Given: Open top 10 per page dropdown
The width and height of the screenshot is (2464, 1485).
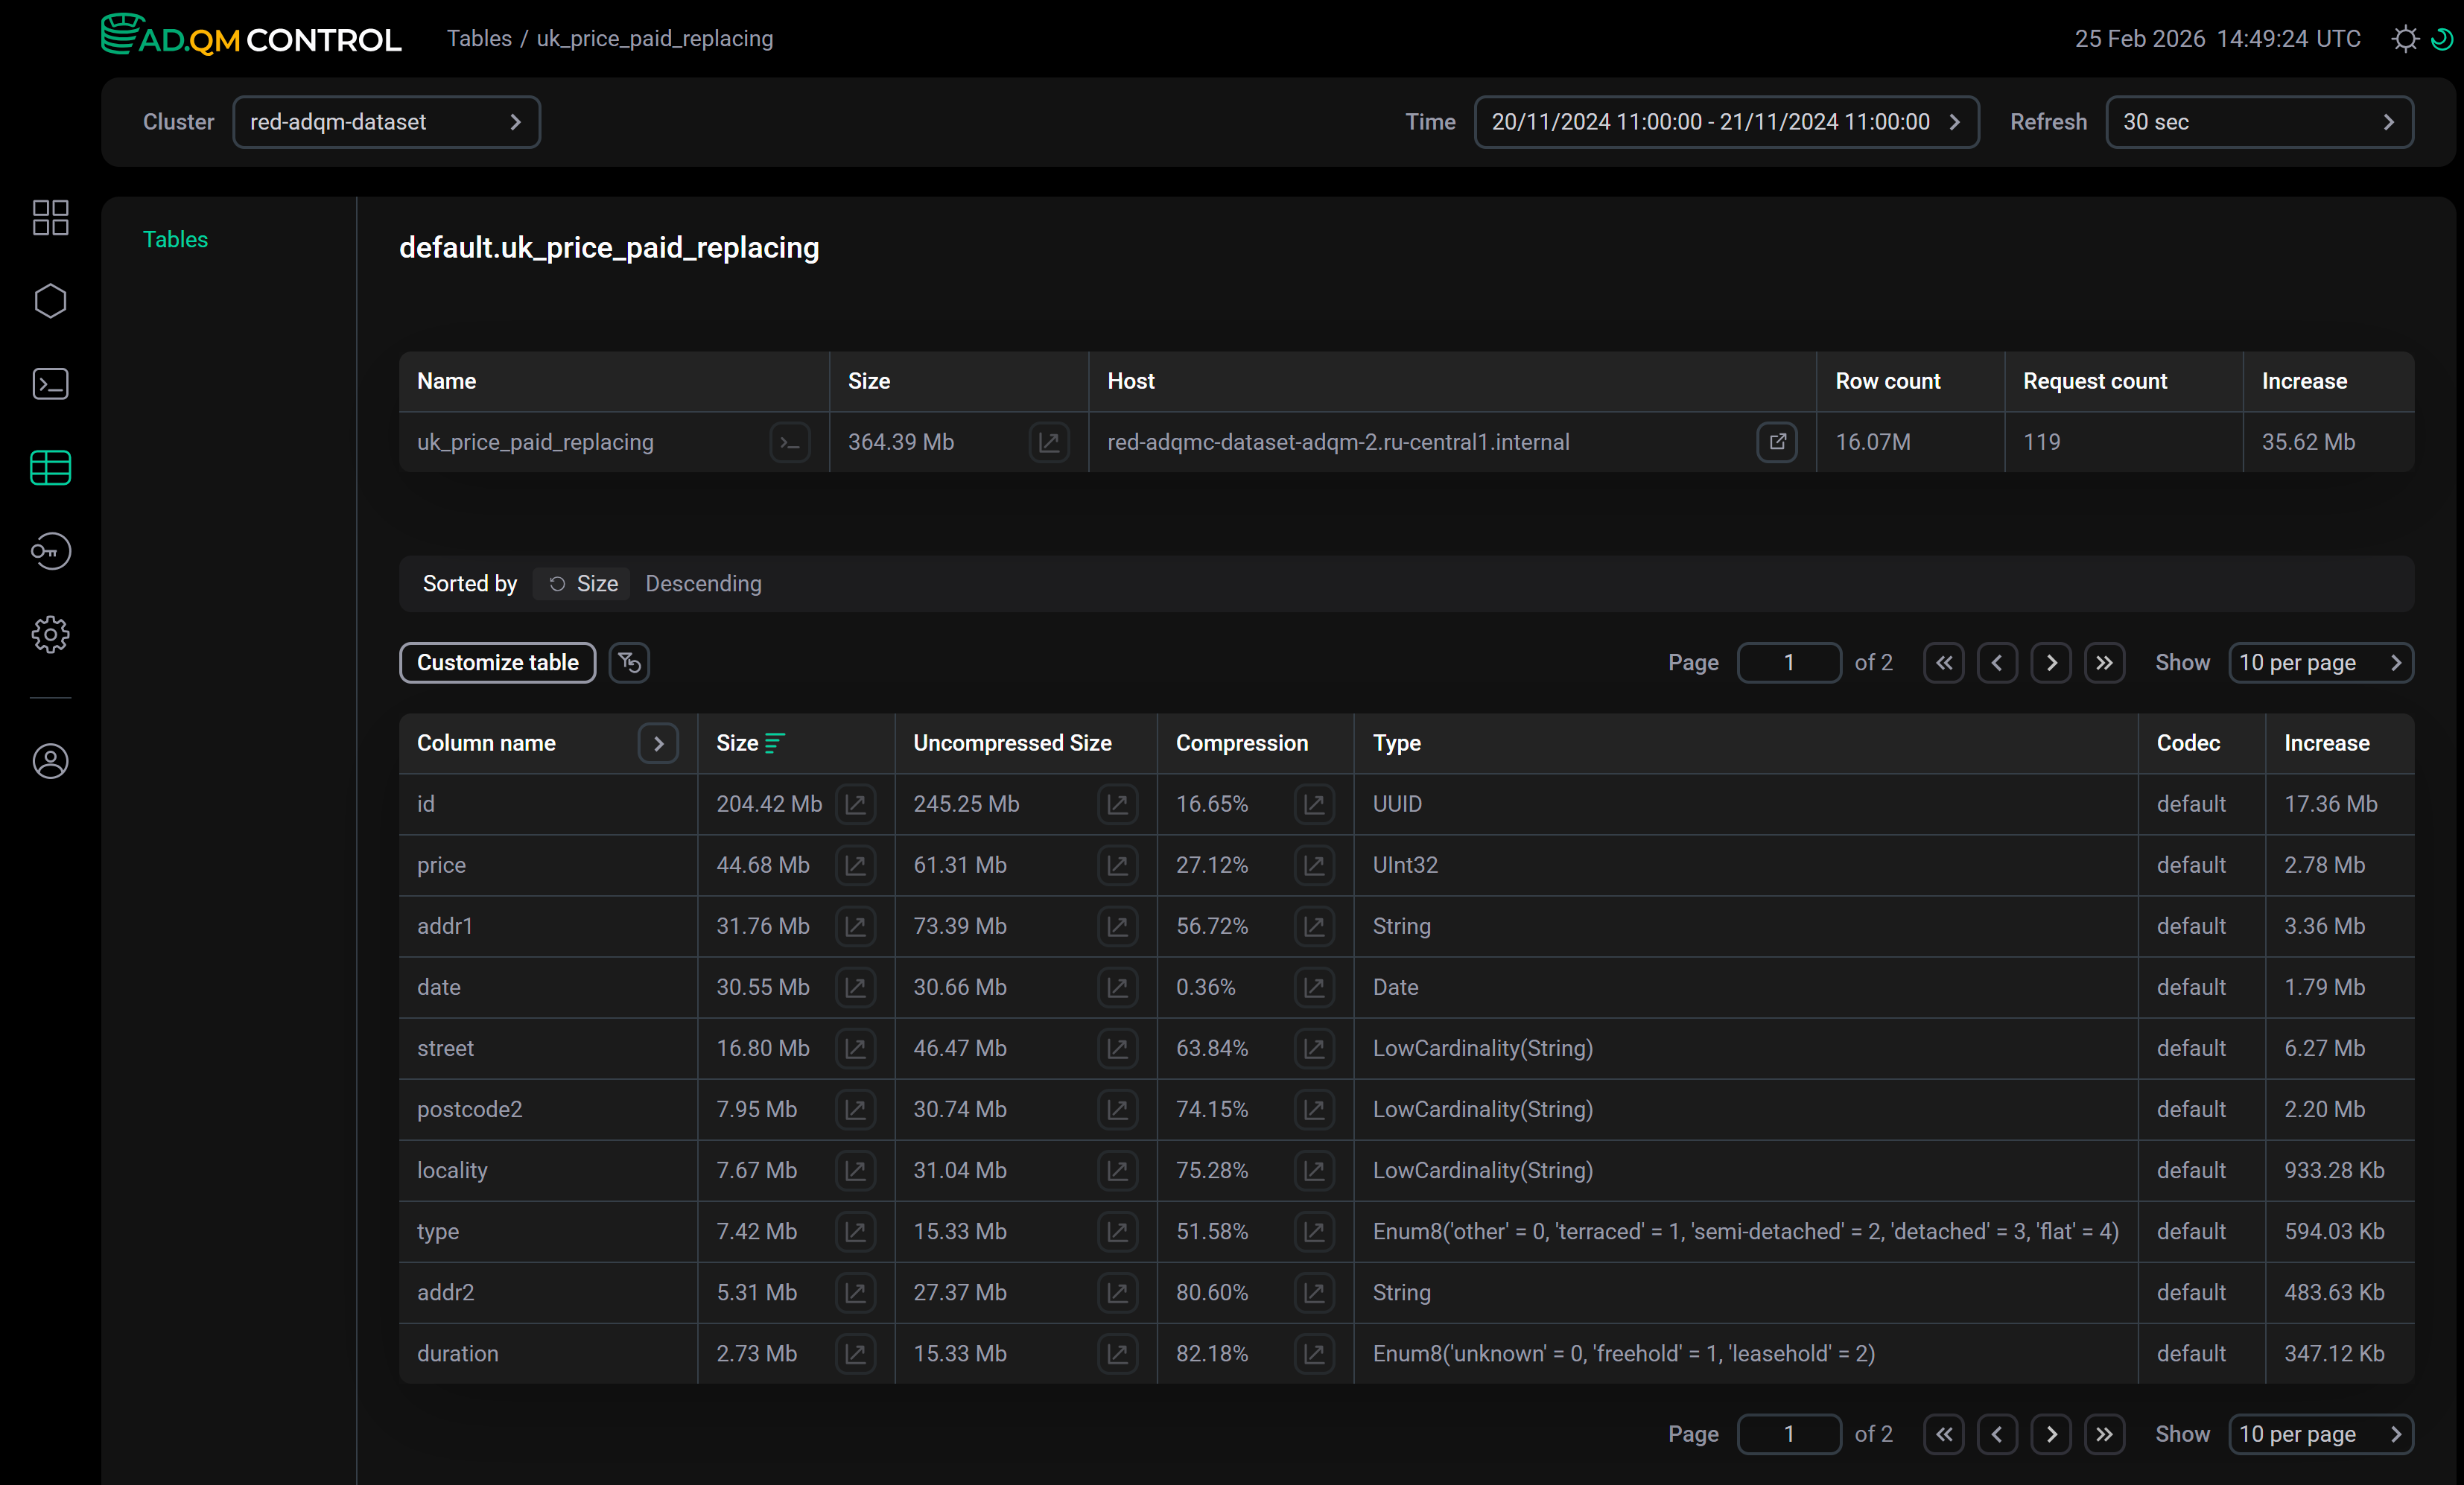Looking at the screenshot, I should pyautogui.click(x=2321, y=662).
